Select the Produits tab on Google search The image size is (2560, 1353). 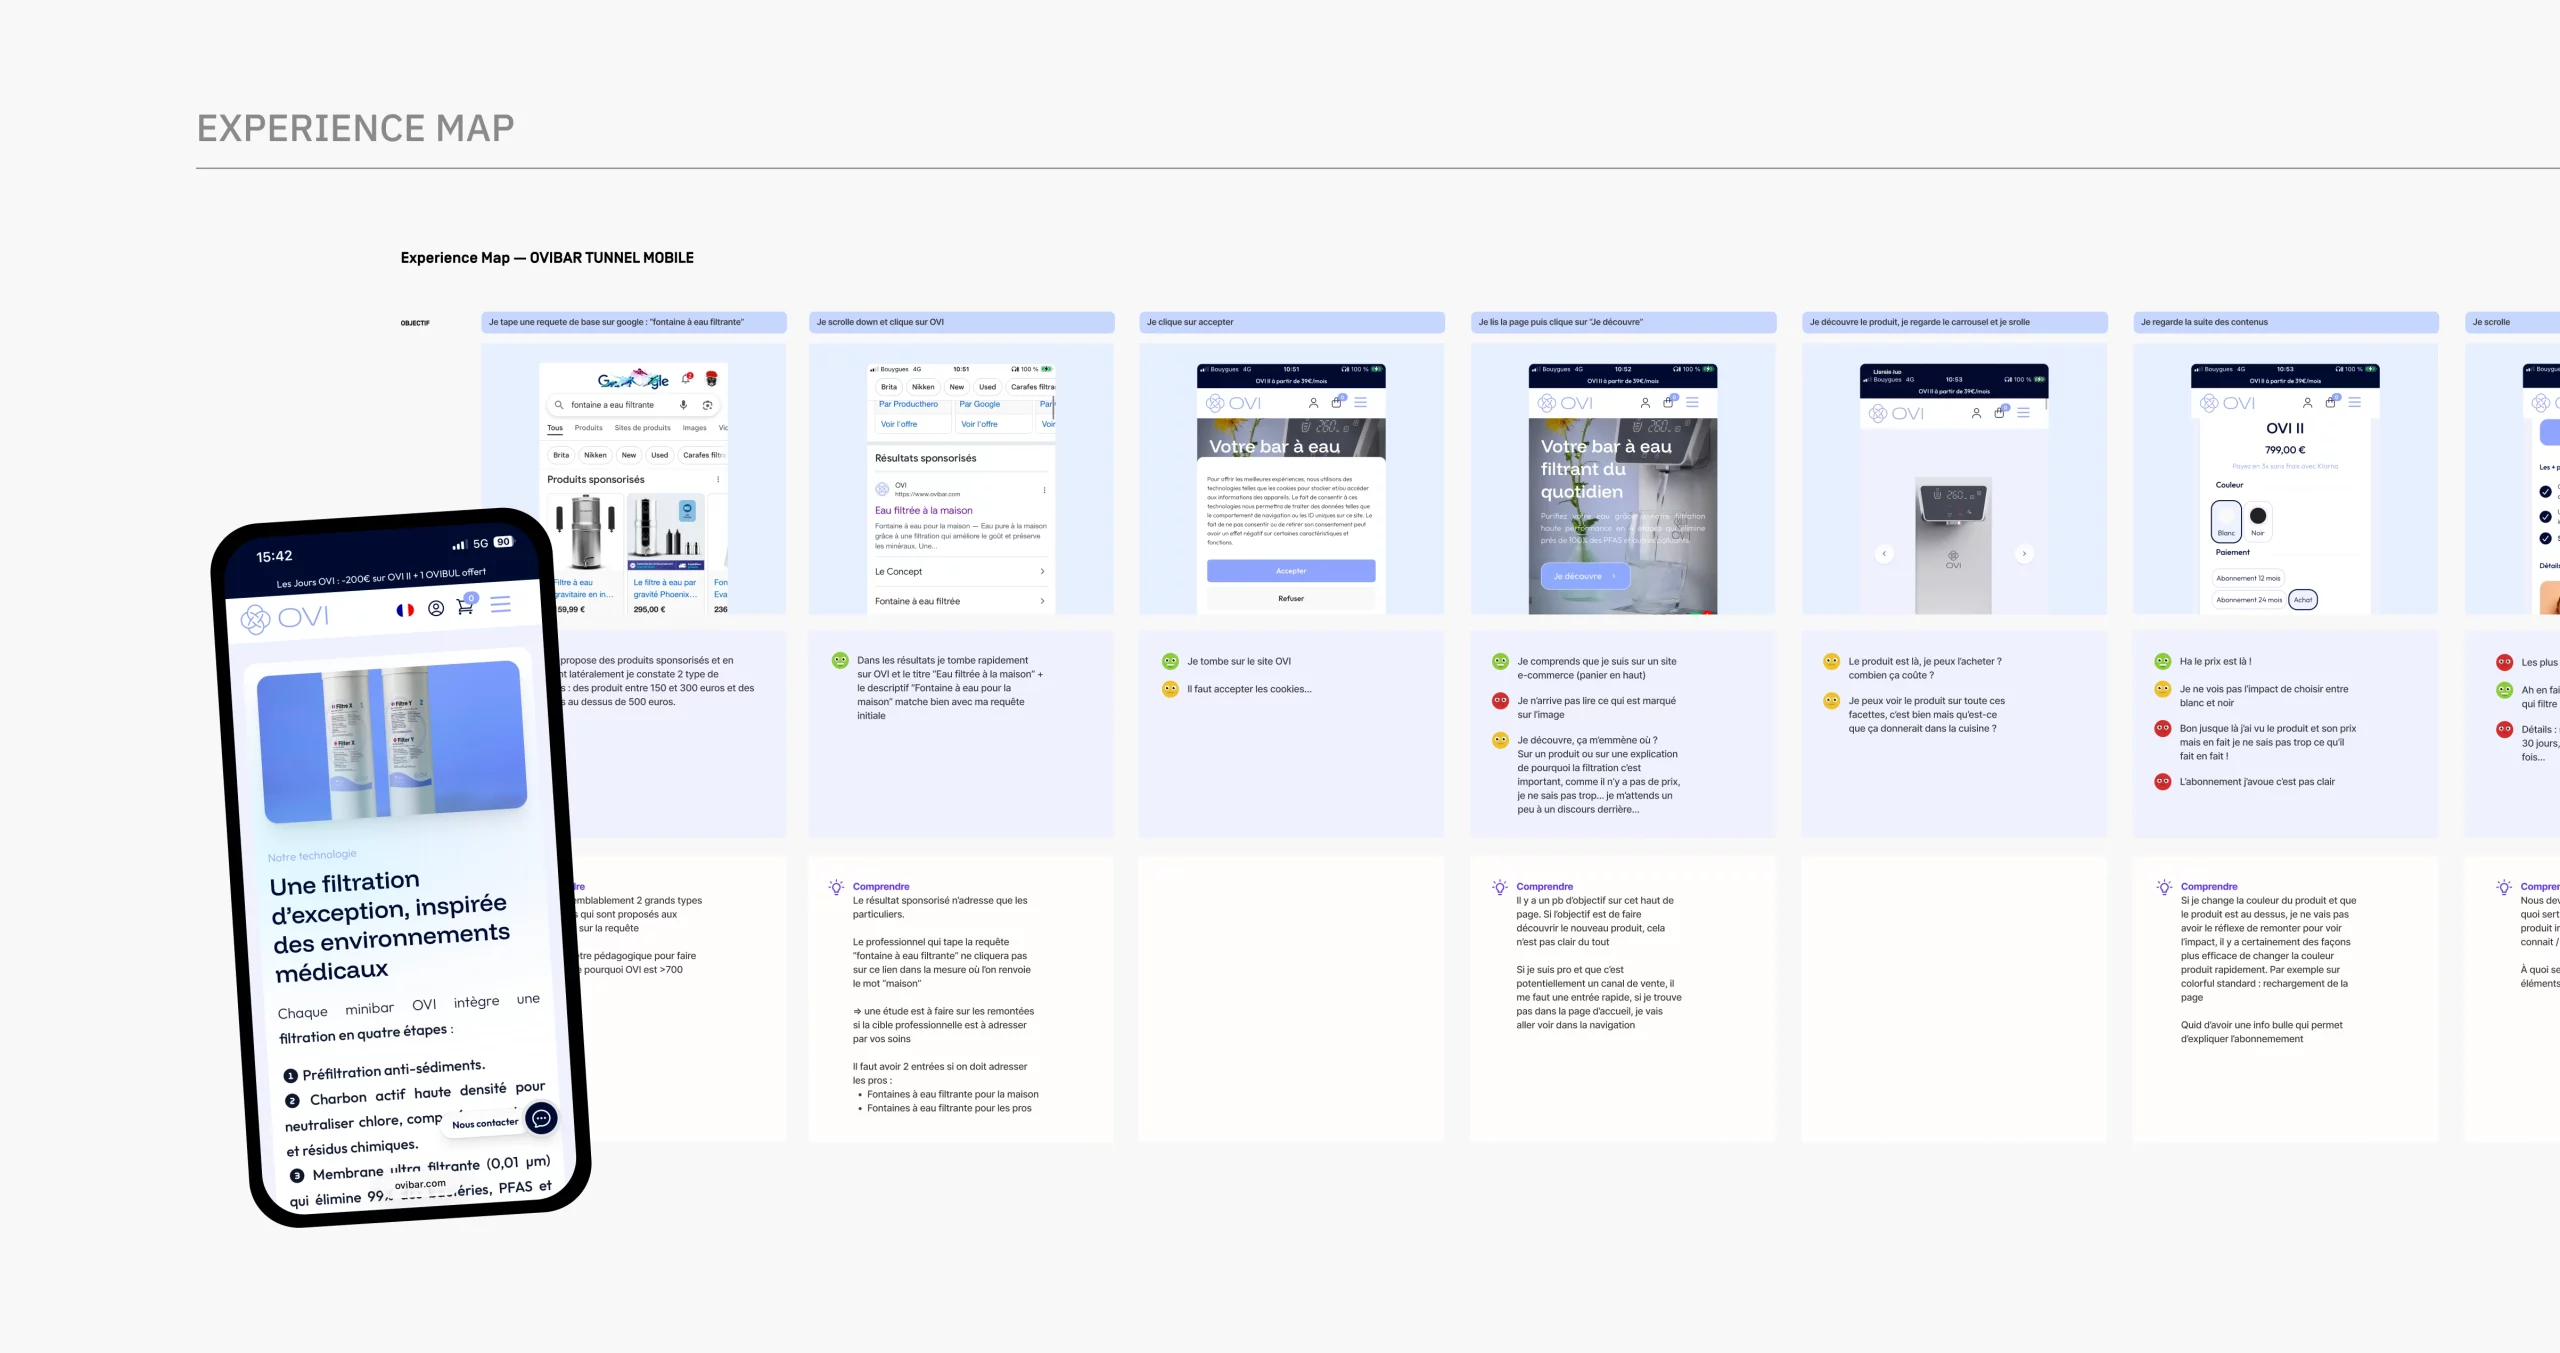click(x=589, y=428)
